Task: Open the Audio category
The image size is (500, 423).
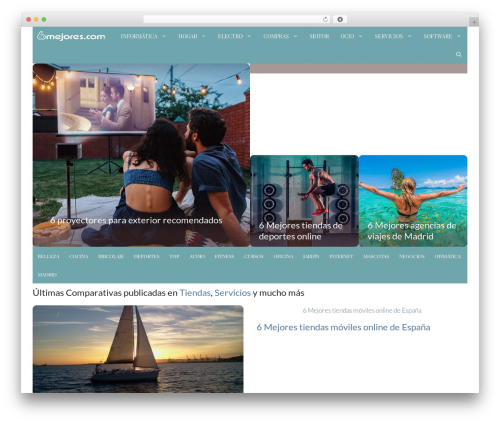Action: pos(197,256)
